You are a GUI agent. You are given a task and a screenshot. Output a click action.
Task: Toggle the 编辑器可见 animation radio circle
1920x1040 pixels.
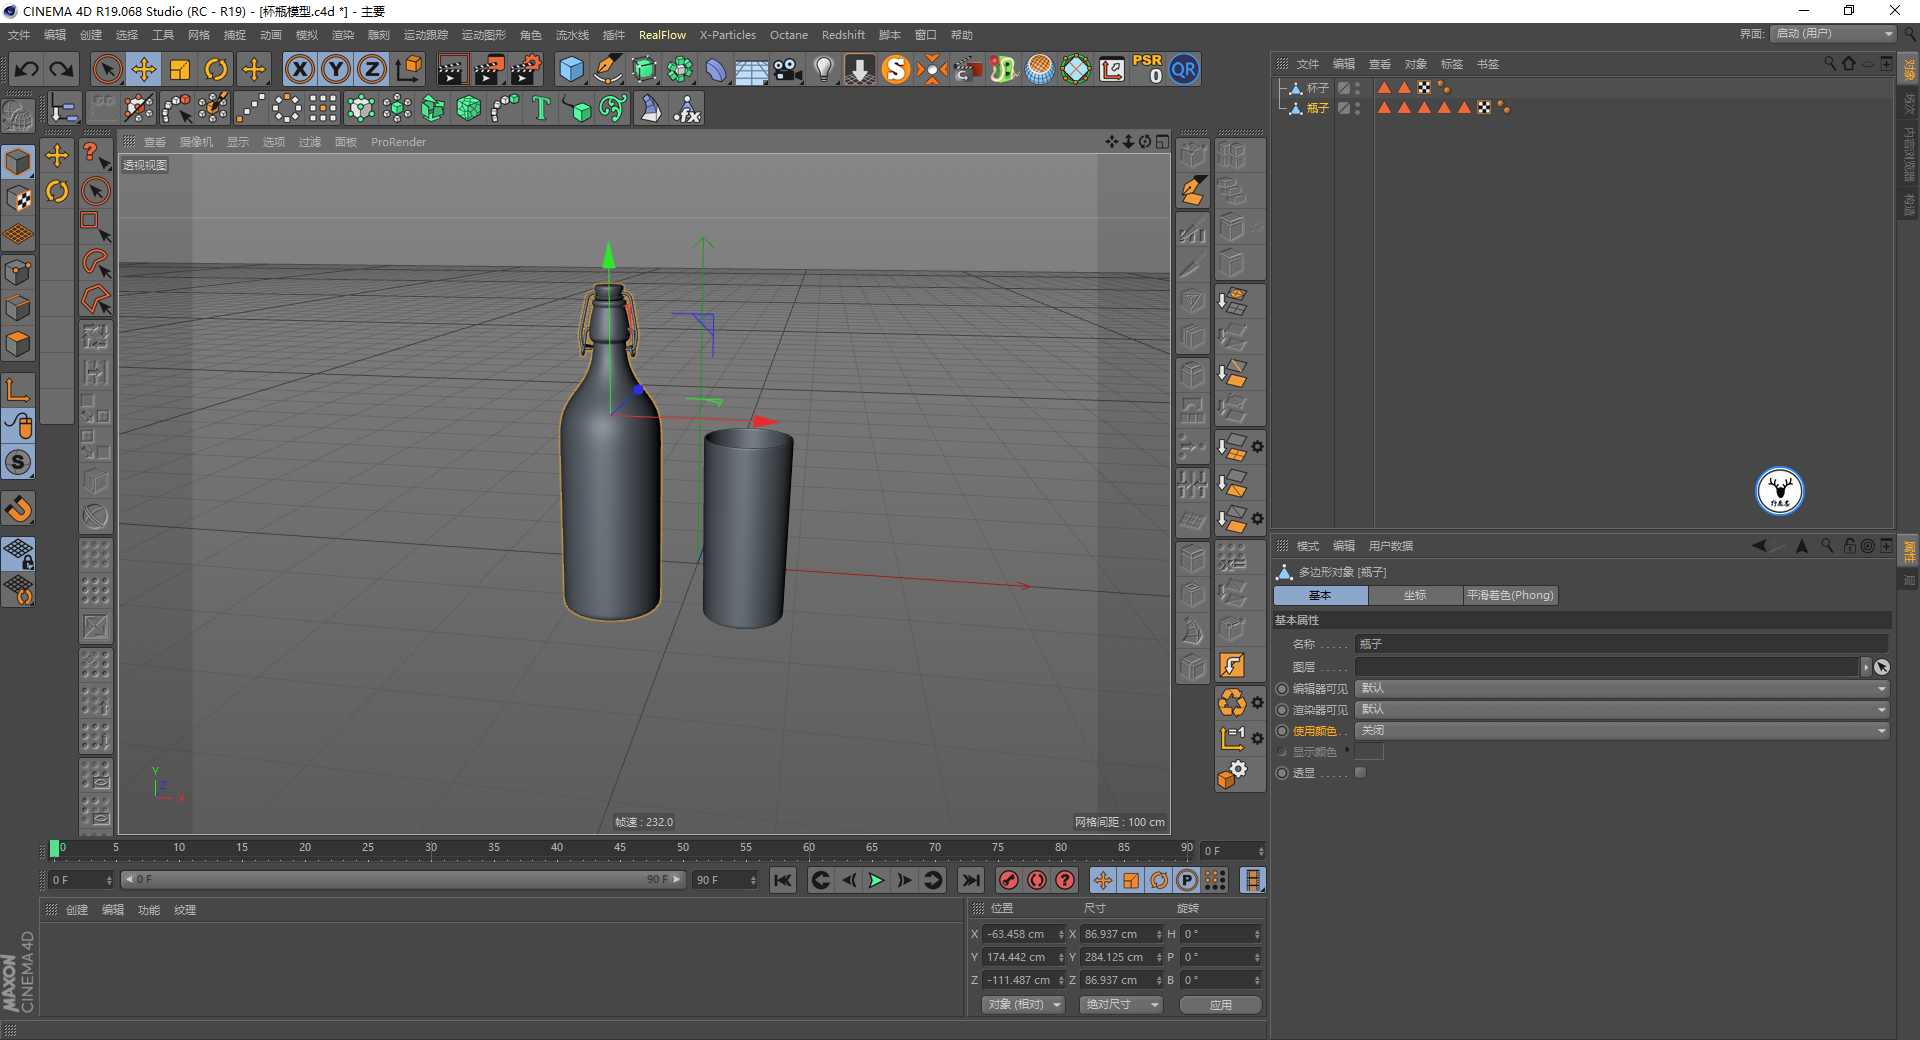point(1282,689)
